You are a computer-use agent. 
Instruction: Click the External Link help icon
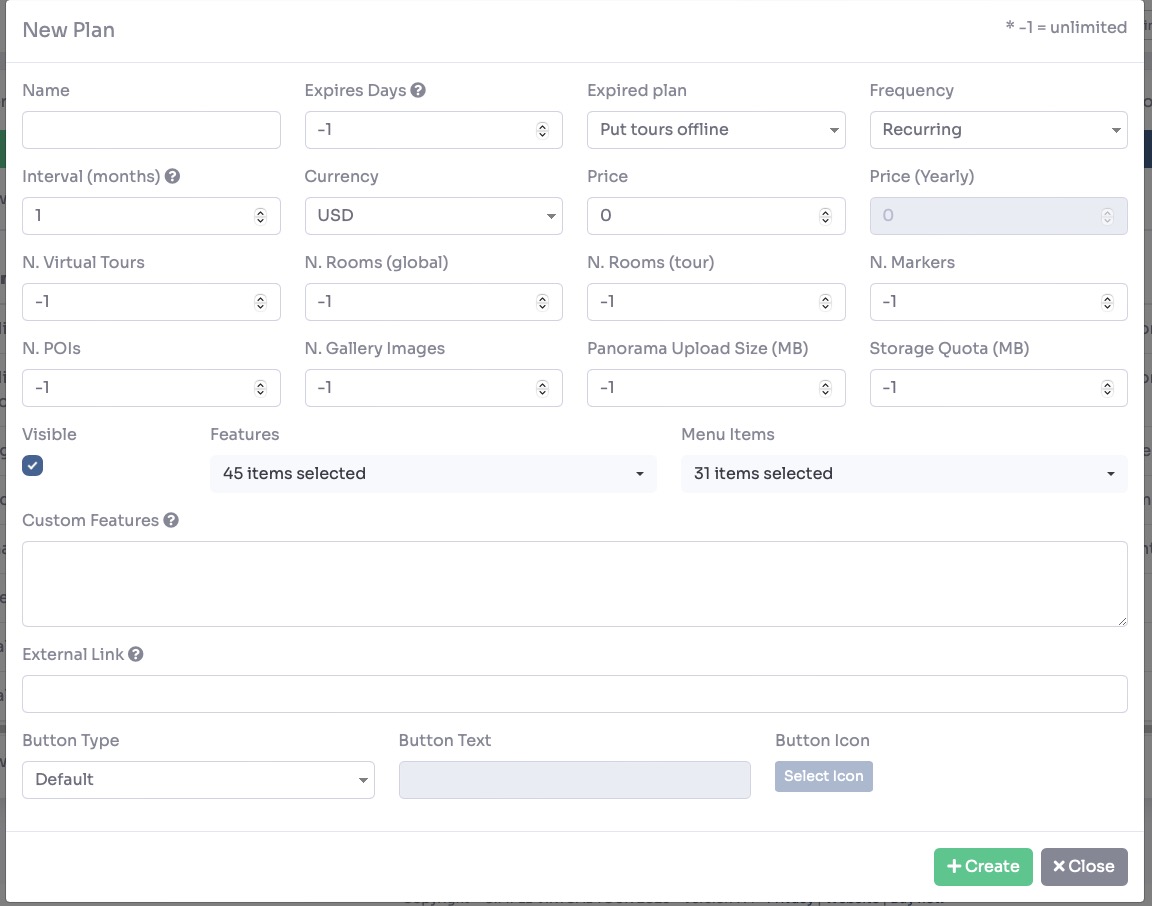135,654
